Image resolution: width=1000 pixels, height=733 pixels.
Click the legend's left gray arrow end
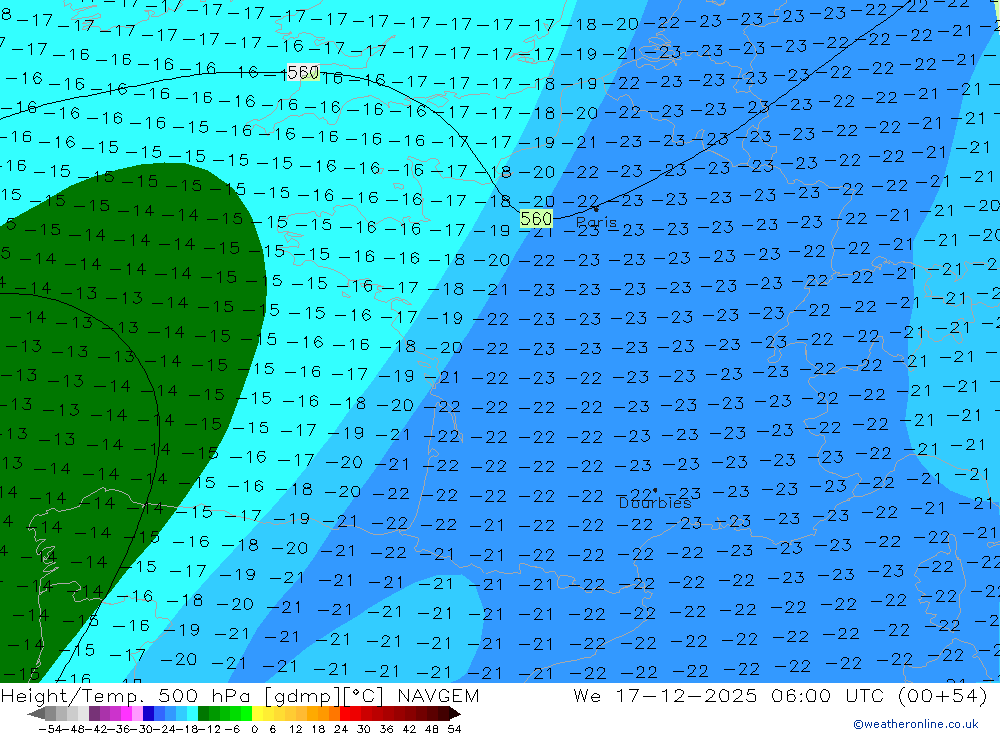pos(36,714)
